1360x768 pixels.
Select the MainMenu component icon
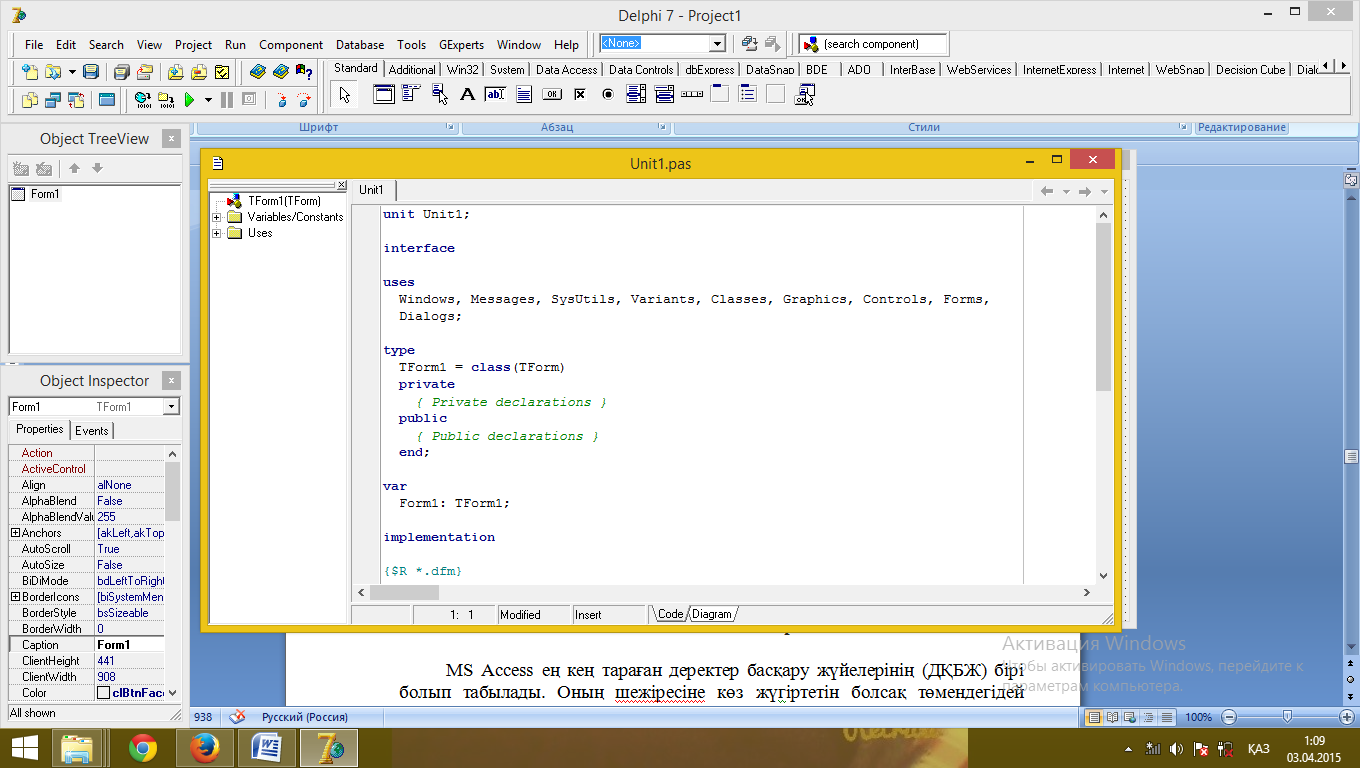click(x=411, y=95)
